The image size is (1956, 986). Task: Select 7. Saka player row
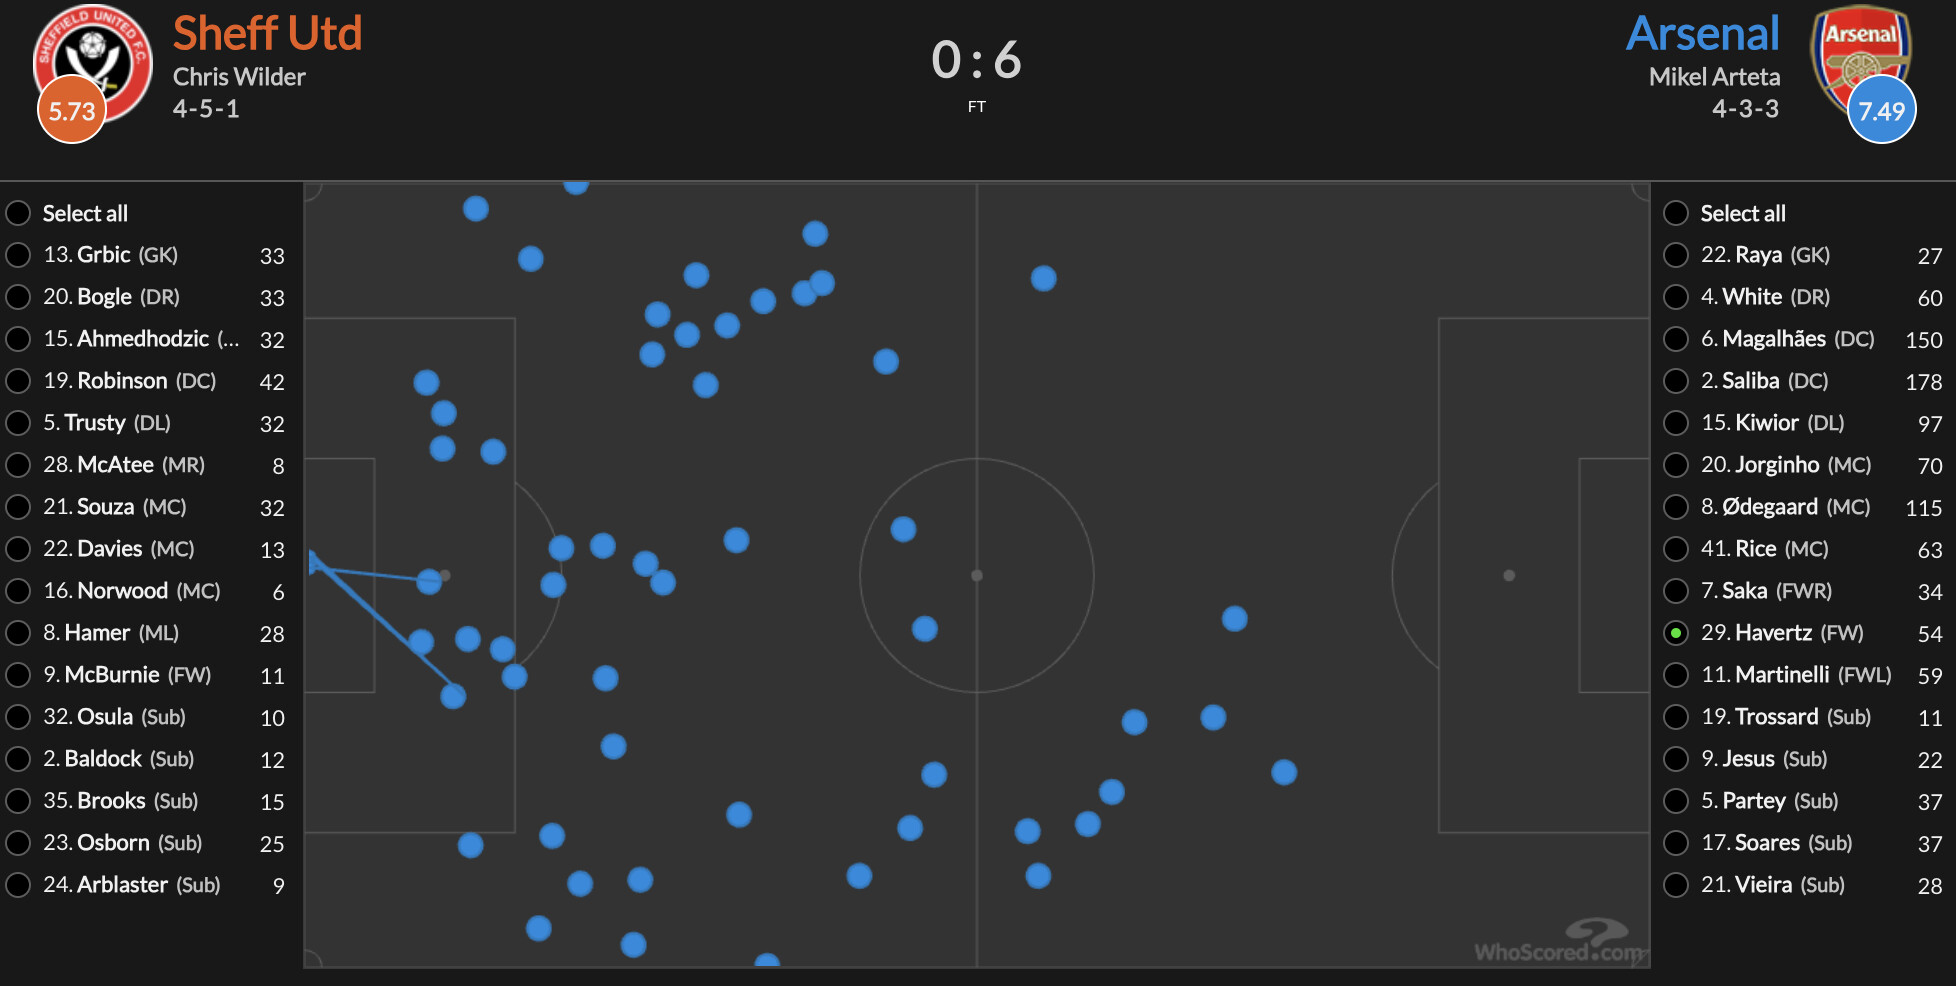pos(1803,591)
